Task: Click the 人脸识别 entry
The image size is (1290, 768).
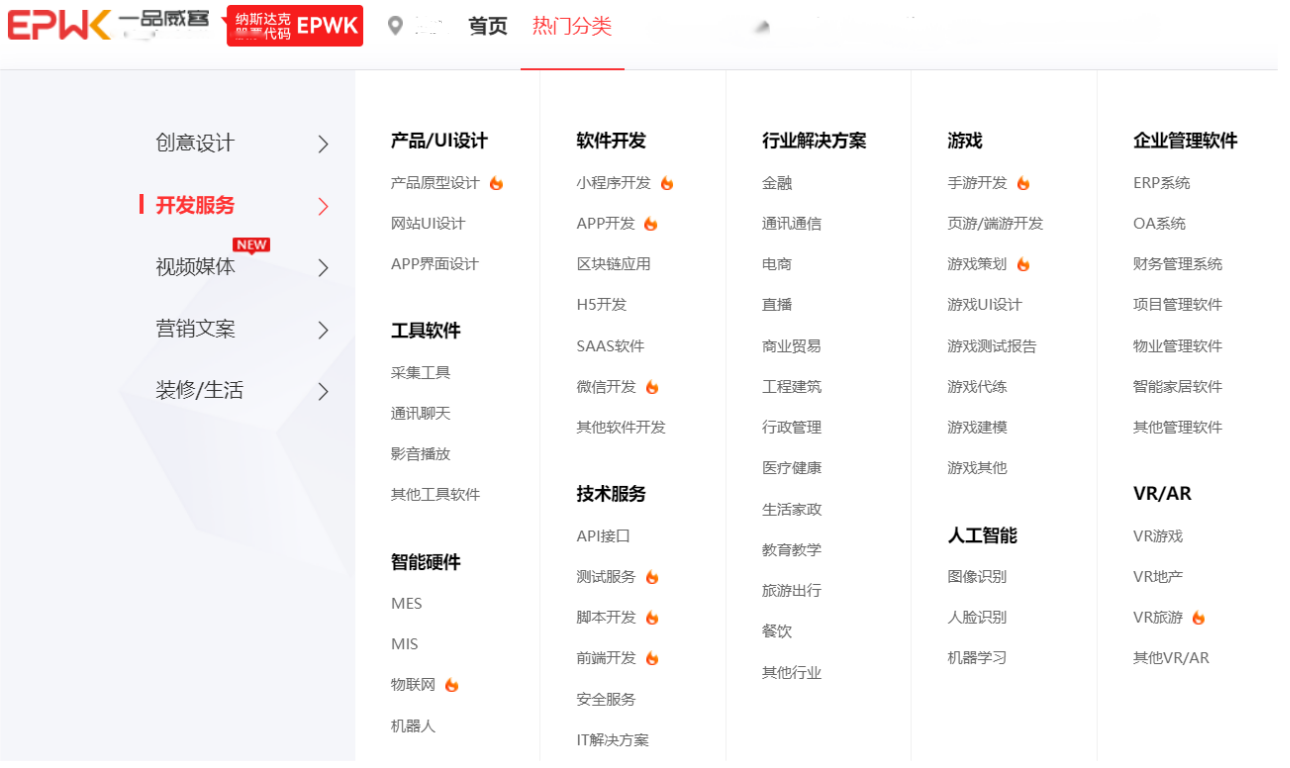Action: coord(978,618)
